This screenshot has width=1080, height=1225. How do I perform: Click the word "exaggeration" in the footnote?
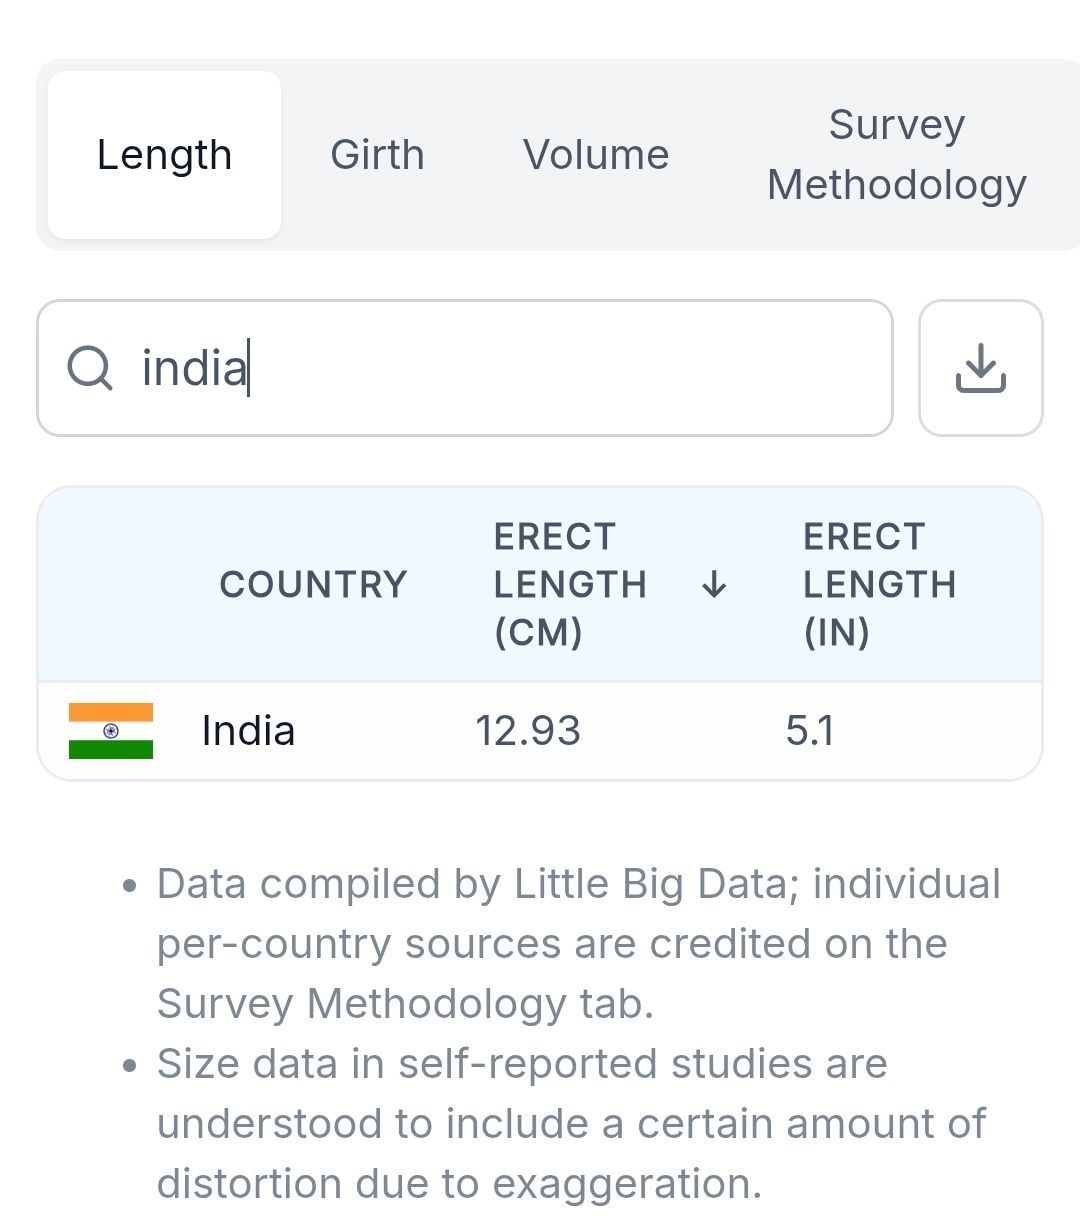[626, 1184]
